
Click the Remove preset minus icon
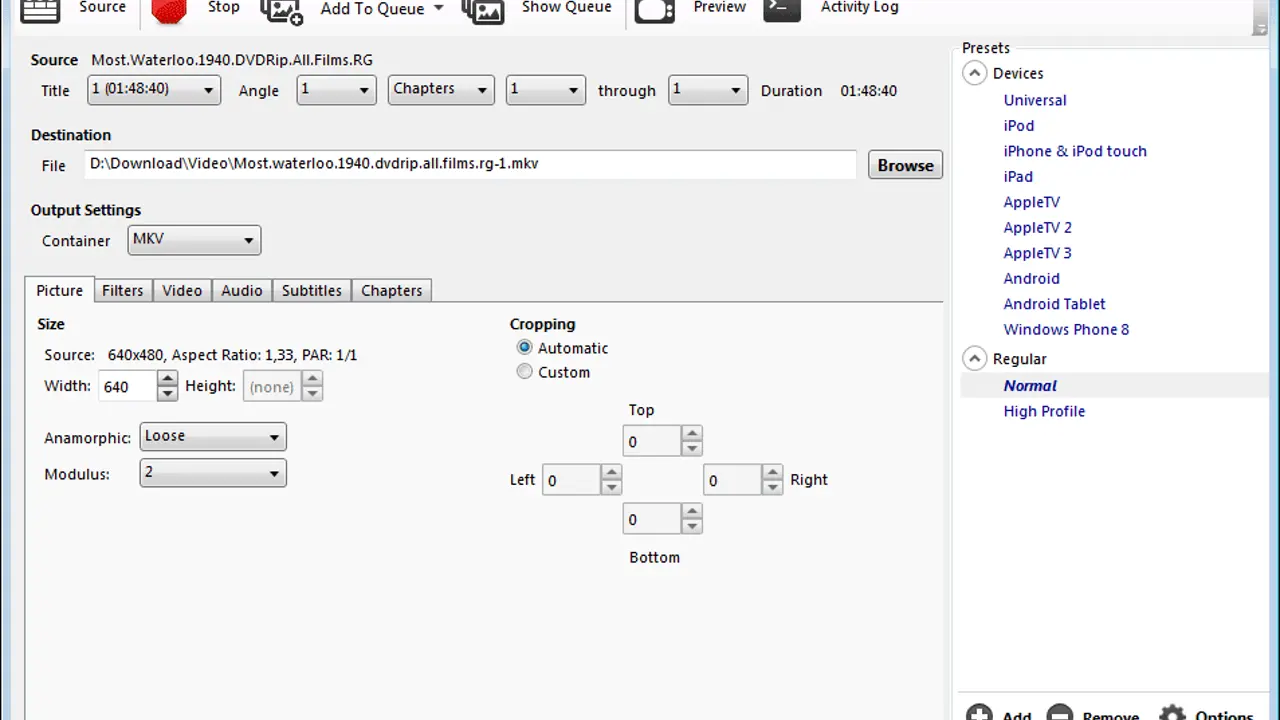click(x=1060, y=712)
